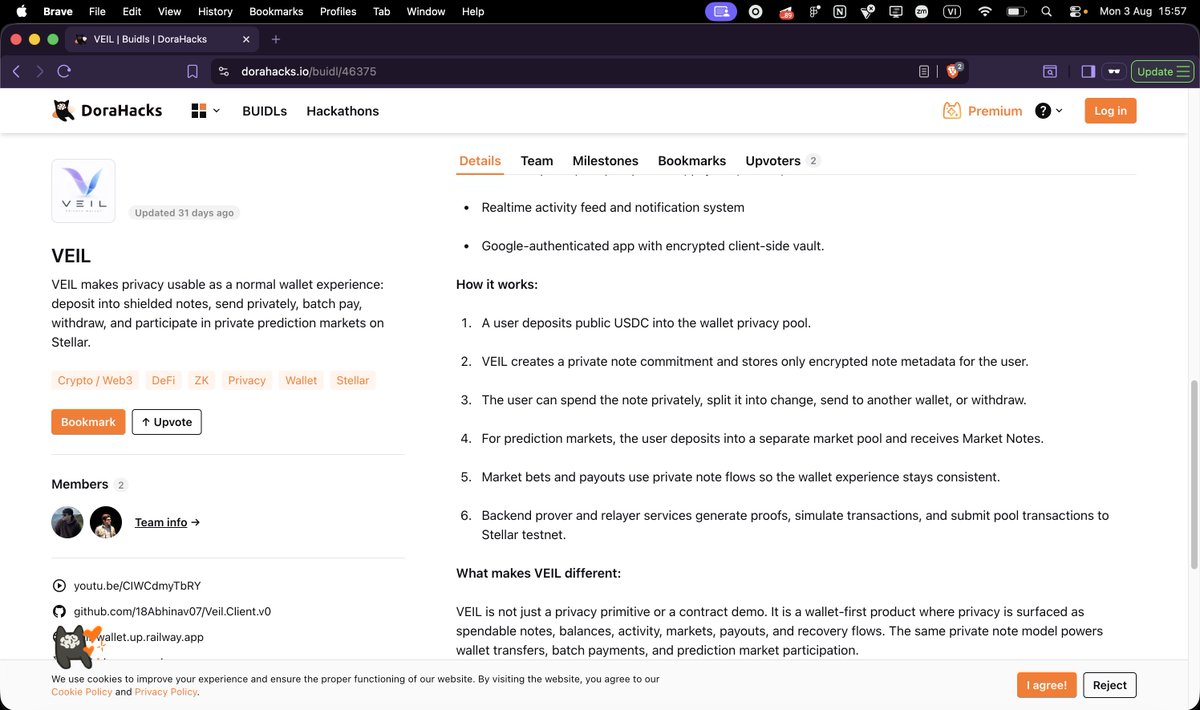Screen dimensions: 1200x710
Task: Select the ZK tag
Action: [x=202, y=380]
